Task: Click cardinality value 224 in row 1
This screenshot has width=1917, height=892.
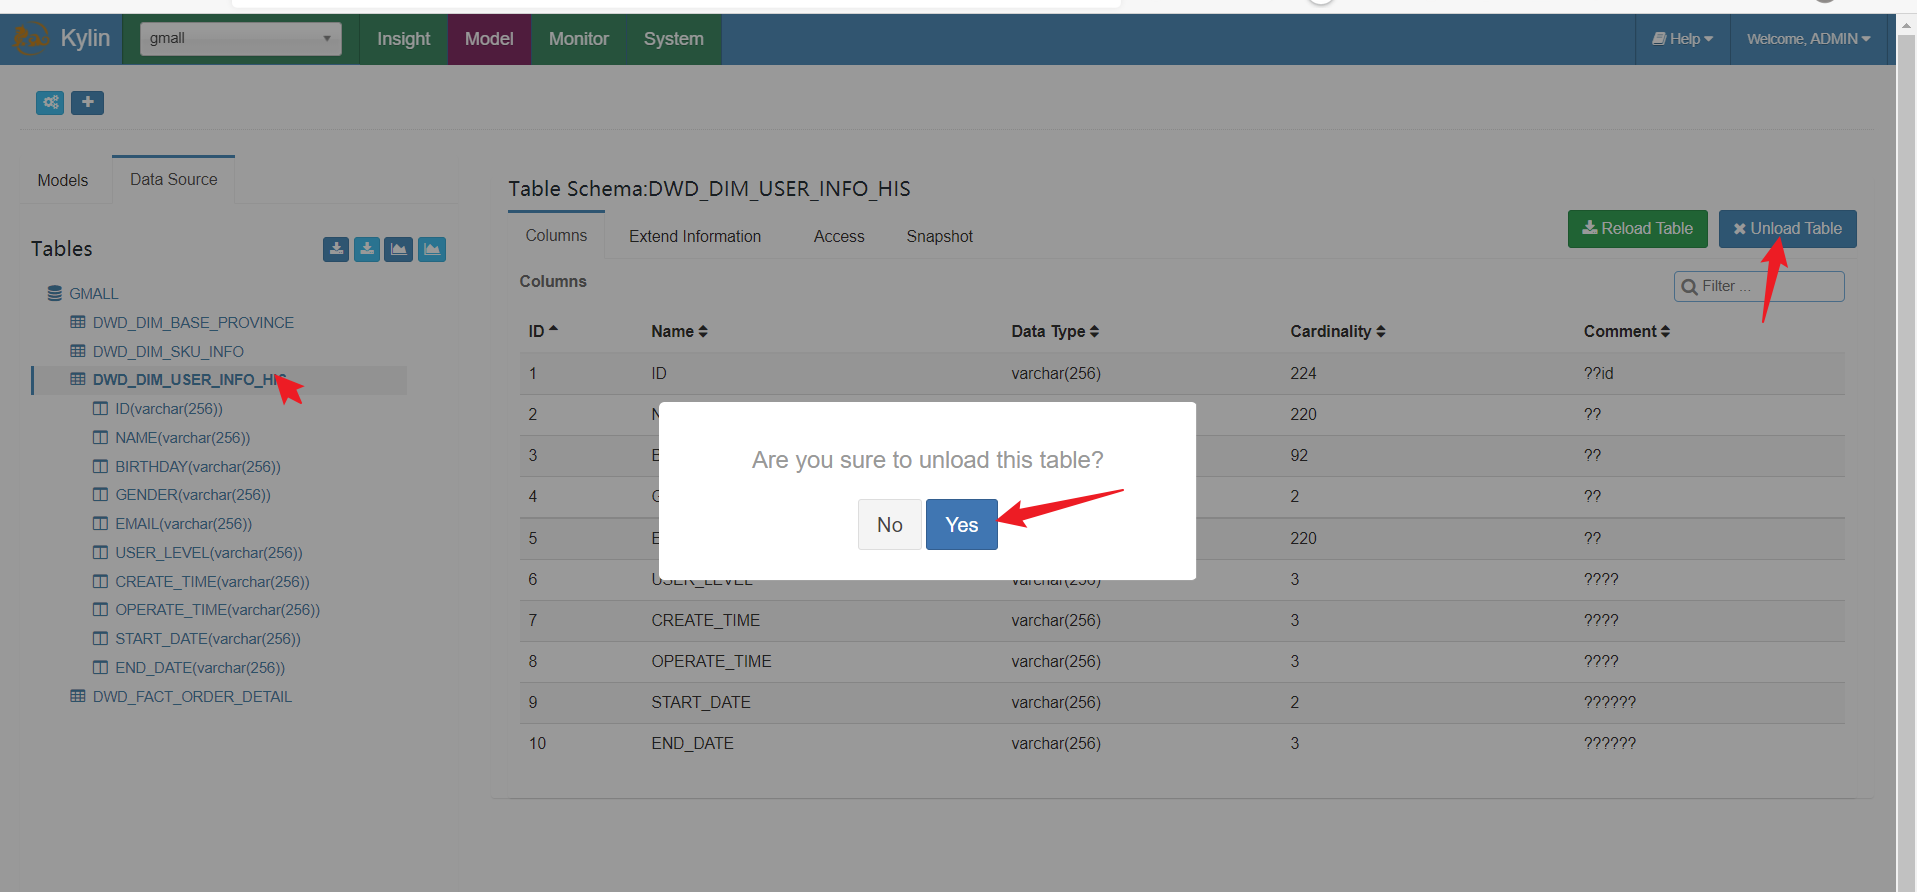Action: click(x=1303, y=373)
